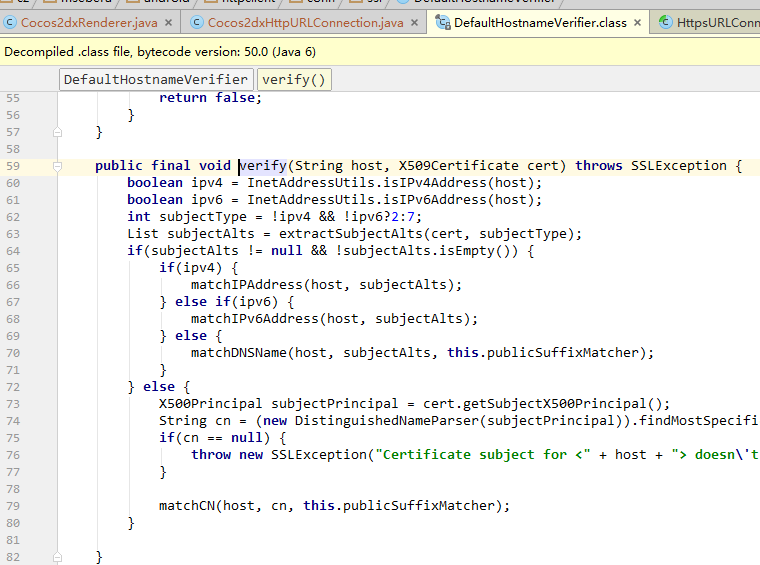
Task: Click class icon on Cocos2dxHttpURLConnection.java tab
Action: click(x=197, y=22)
